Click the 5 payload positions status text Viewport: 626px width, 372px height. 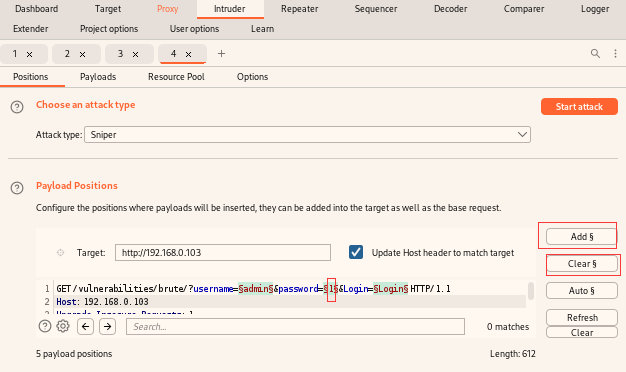(74, 354)
